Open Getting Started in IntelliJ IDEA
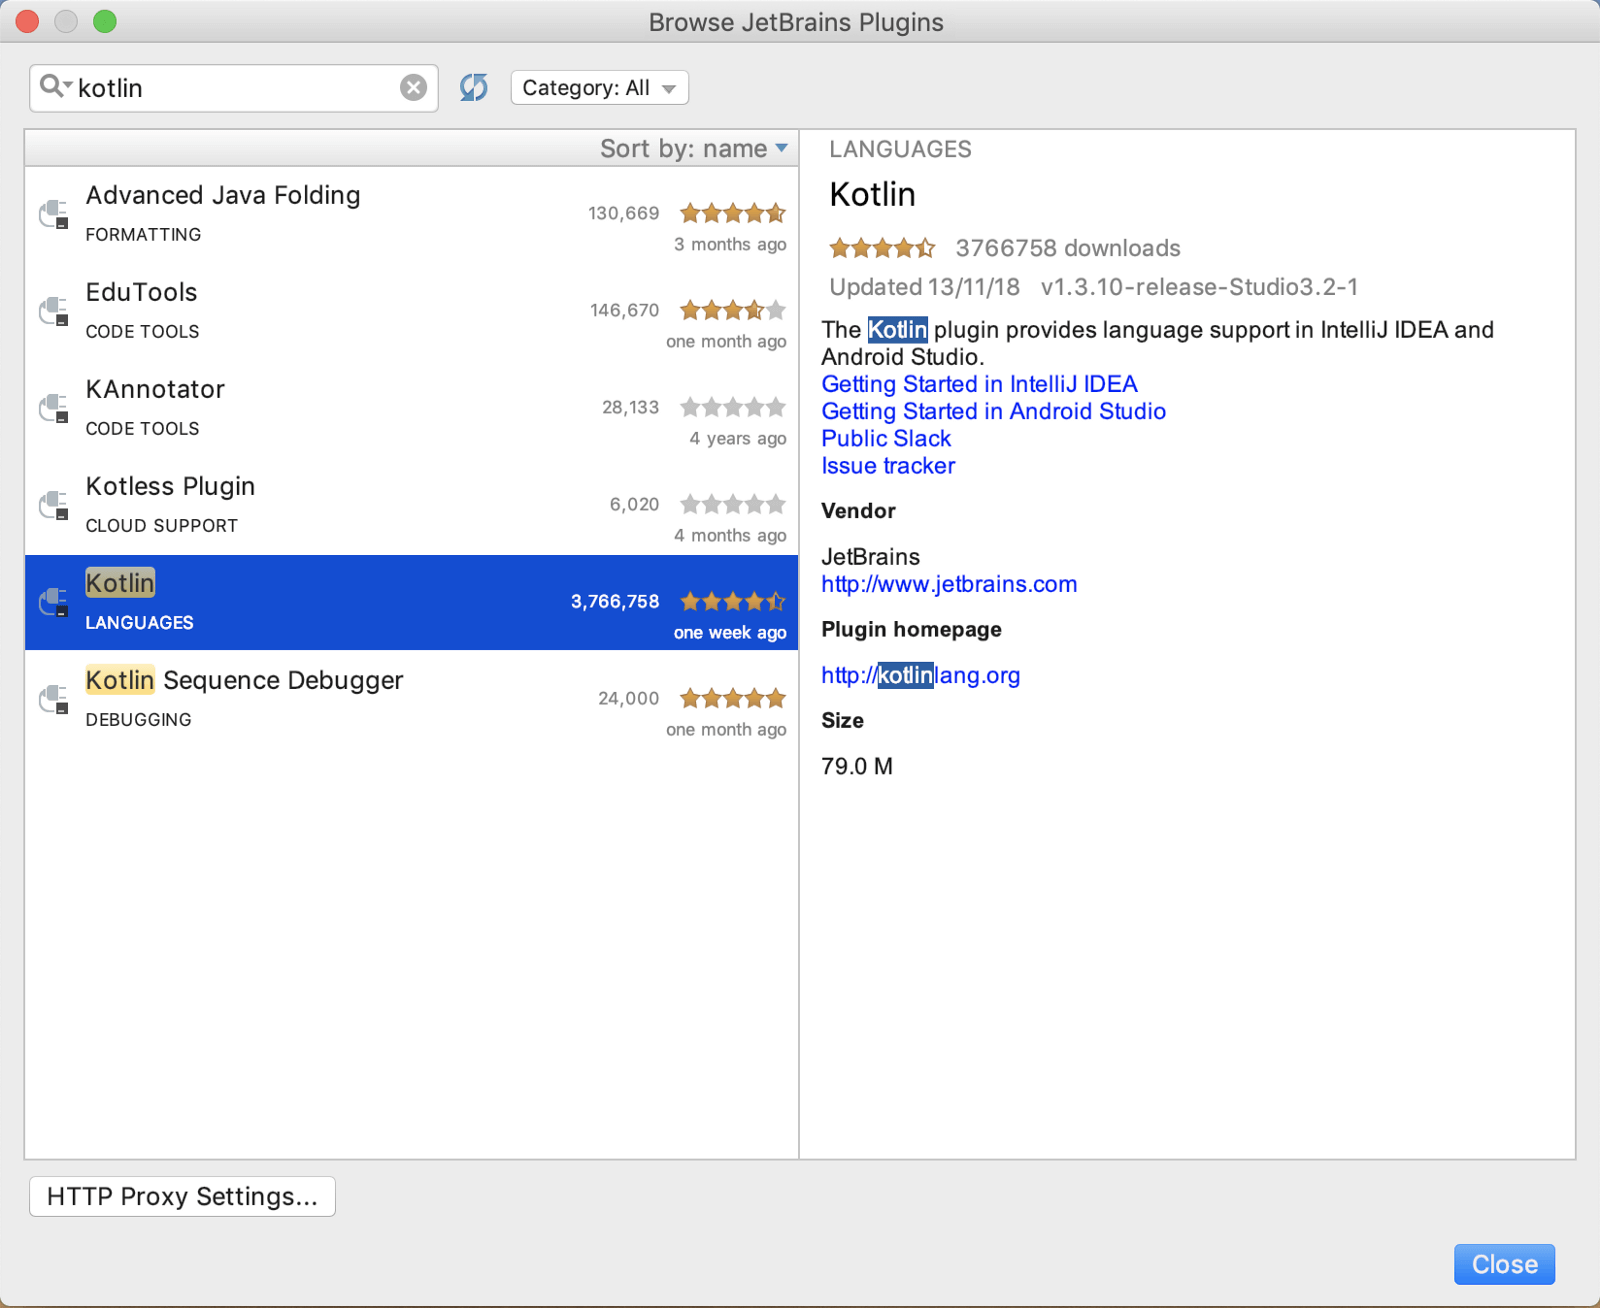The width and height of the screenshot is (1600, 1308). pyautogui.click(x=978, y=384)
